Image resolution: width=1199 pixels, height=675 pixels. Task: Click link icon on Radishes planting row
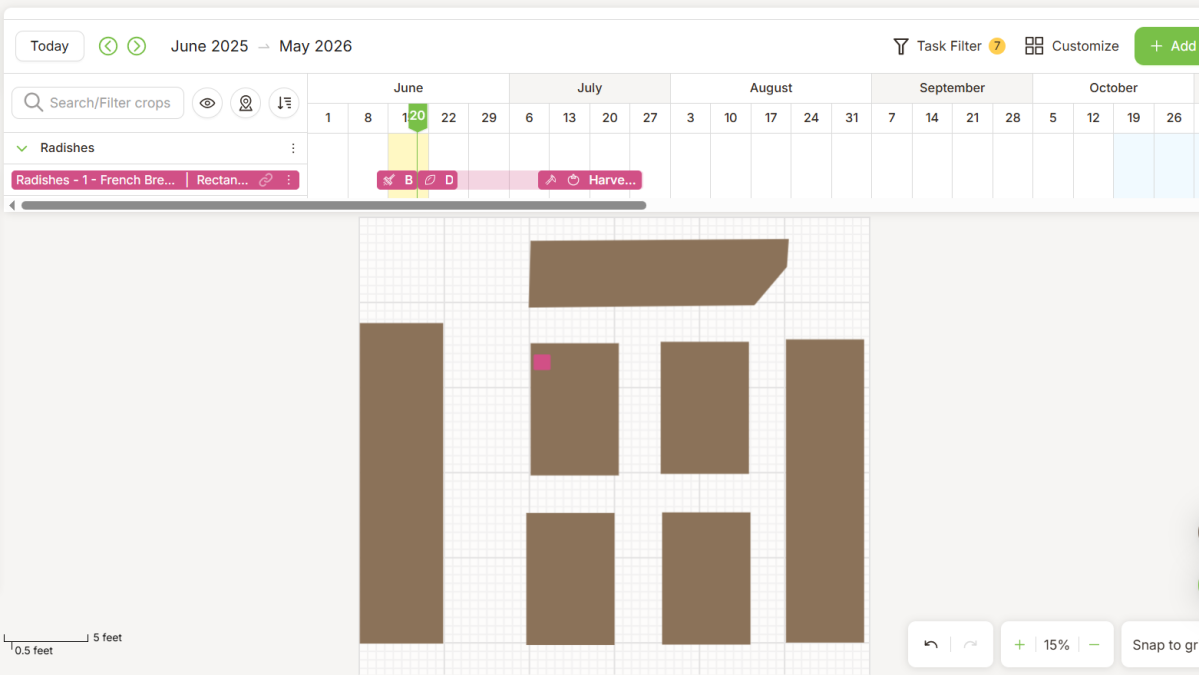[x=266, y=180]
